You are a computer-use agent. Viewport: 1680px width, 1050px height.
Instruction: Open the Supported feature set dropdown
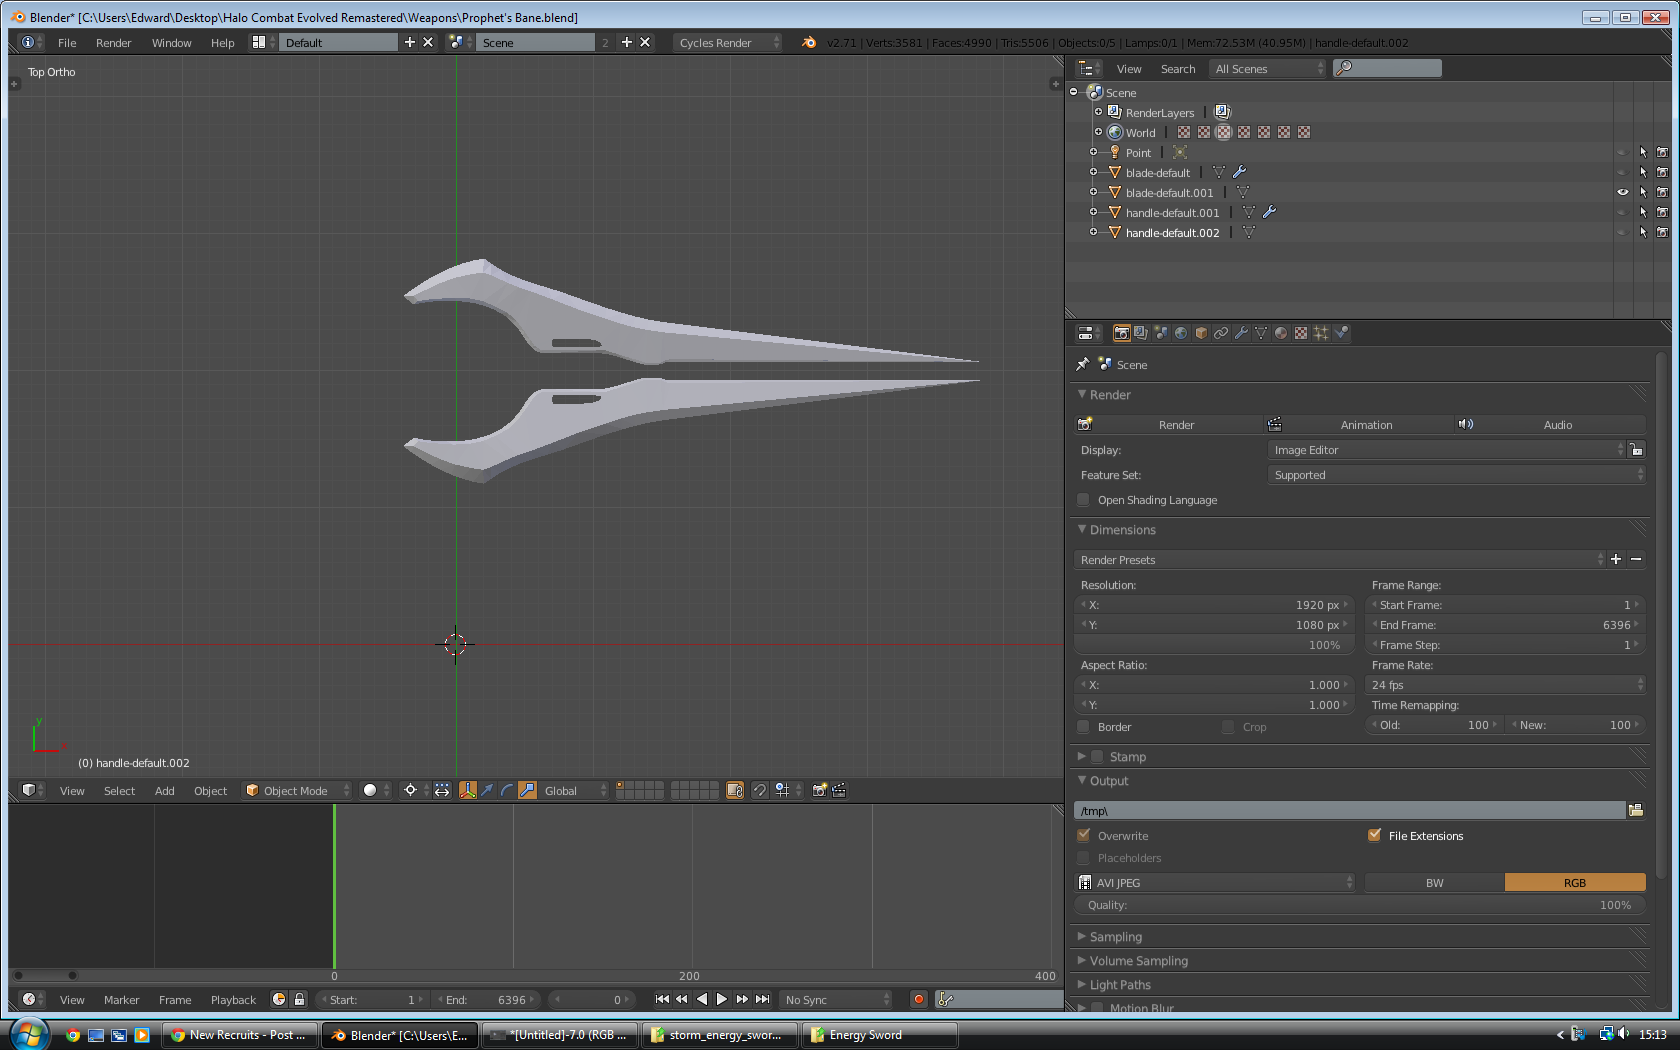click(x=1456, y=475)
